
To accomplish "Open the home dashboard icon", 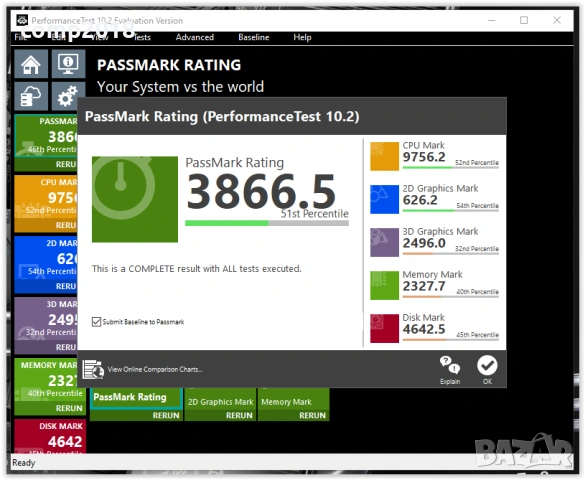I will pyautogui.click(x=31, y=64).
